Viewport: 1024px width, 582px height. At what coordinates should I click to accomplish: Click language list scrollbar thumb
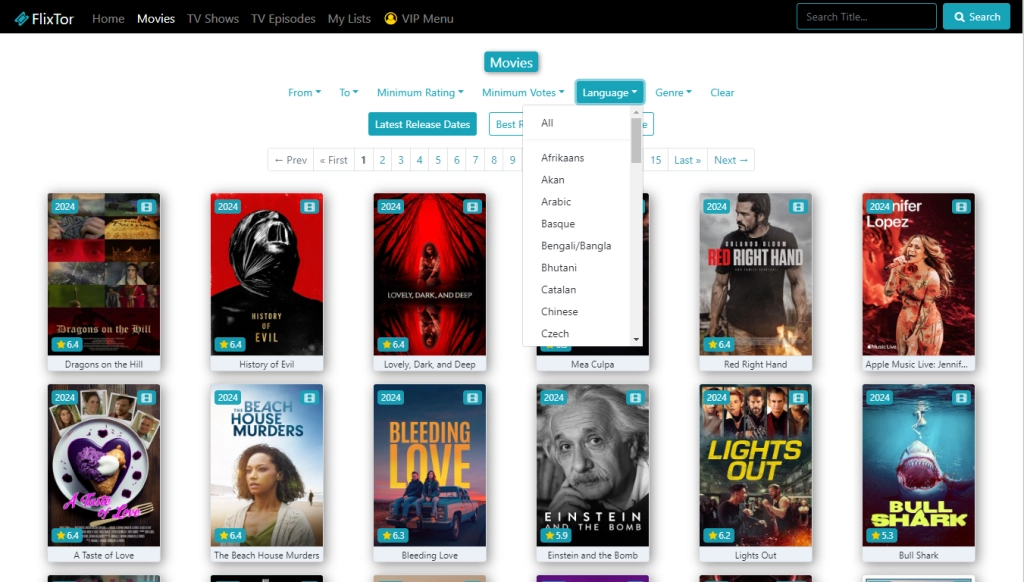click(636, 140)
